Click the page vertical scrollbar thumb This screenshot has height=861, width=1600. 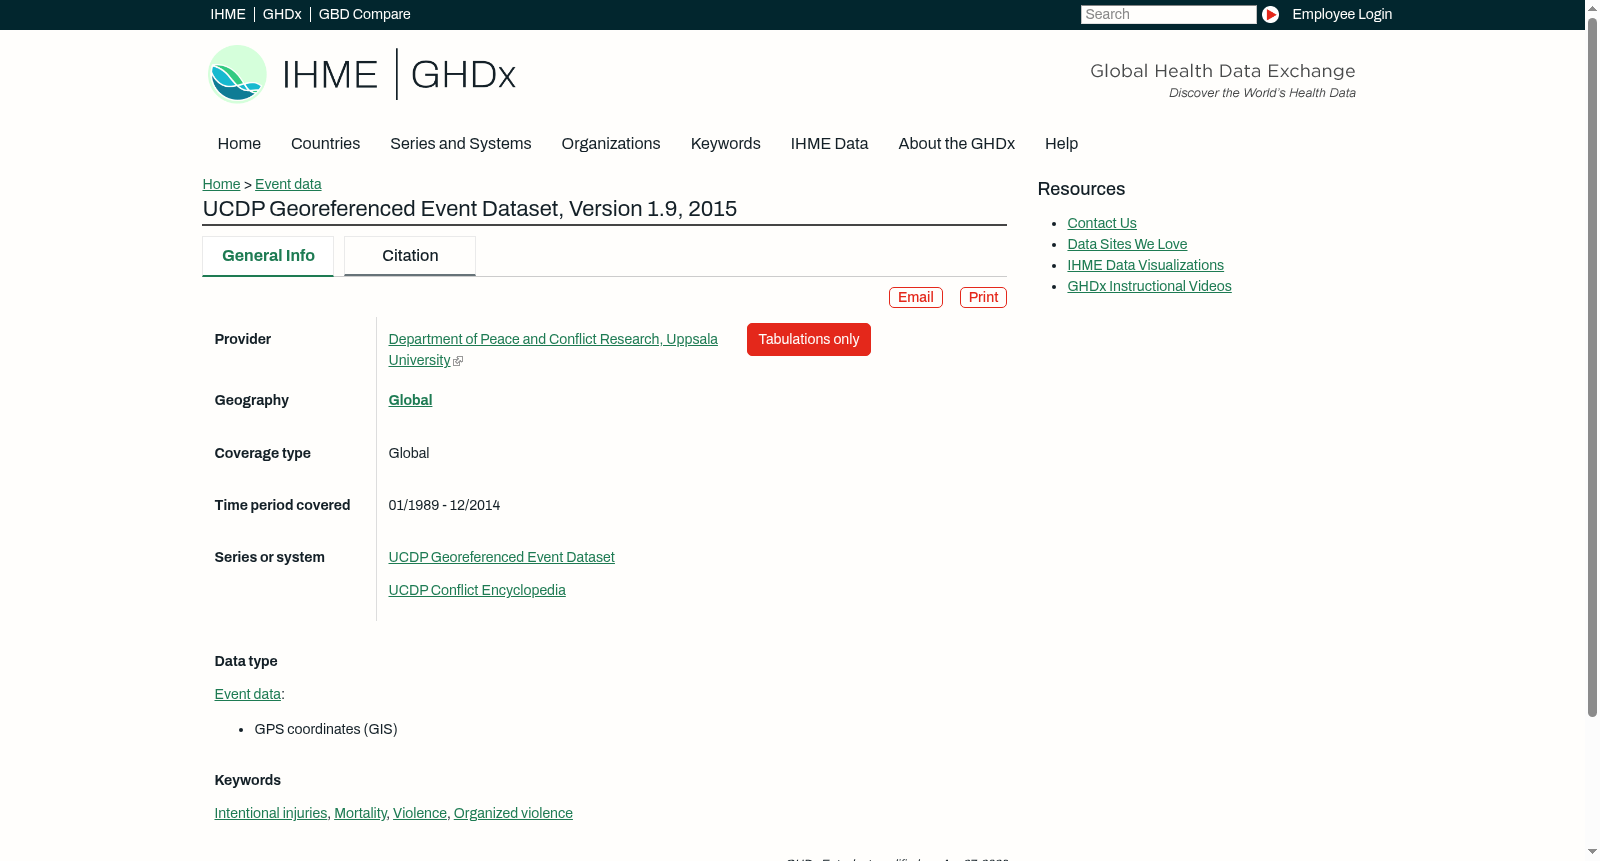click(1592, 366)
